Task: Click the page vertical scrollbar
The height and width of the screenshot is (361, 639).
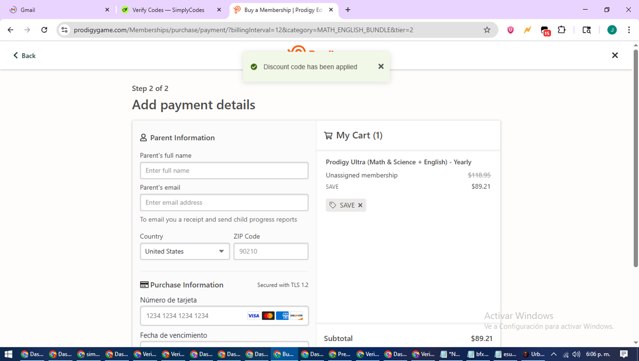Action: tap(635, 159)
